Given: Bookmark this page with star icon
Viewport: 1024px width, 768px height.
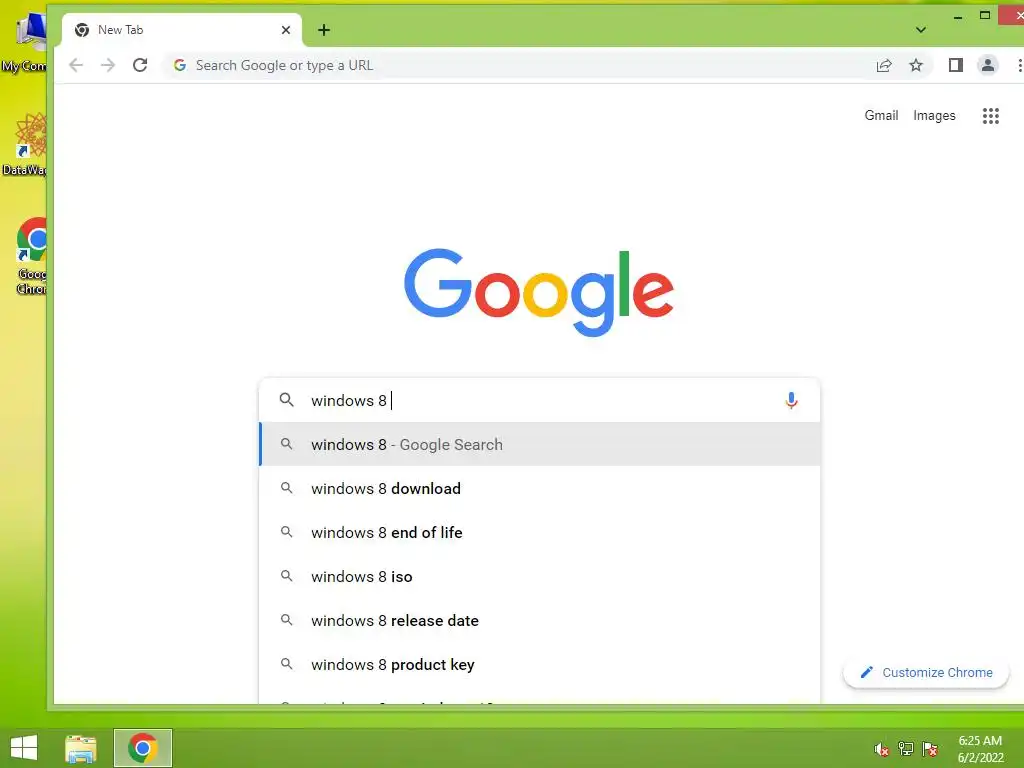Looking at the screenshot, I should click(x=916, y=65).
